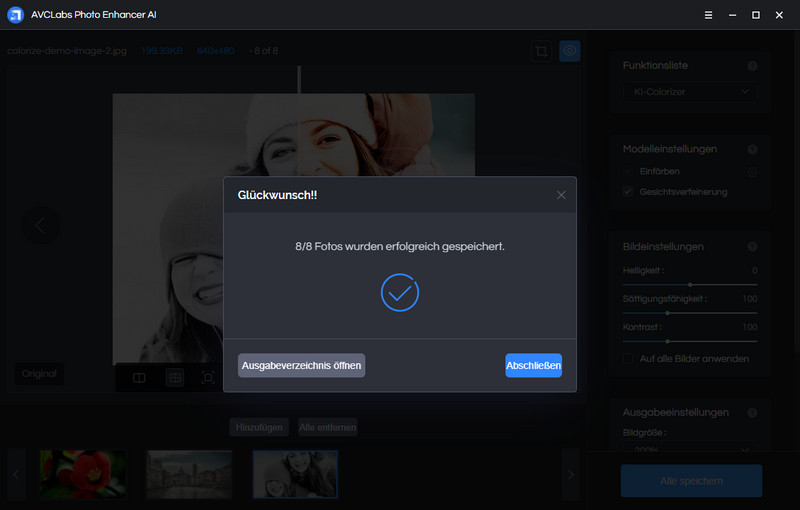The image size is (800, 510).
Task: Enable Auf alle Bilder anwenden checkbox
Action: [x=628, y=358]
